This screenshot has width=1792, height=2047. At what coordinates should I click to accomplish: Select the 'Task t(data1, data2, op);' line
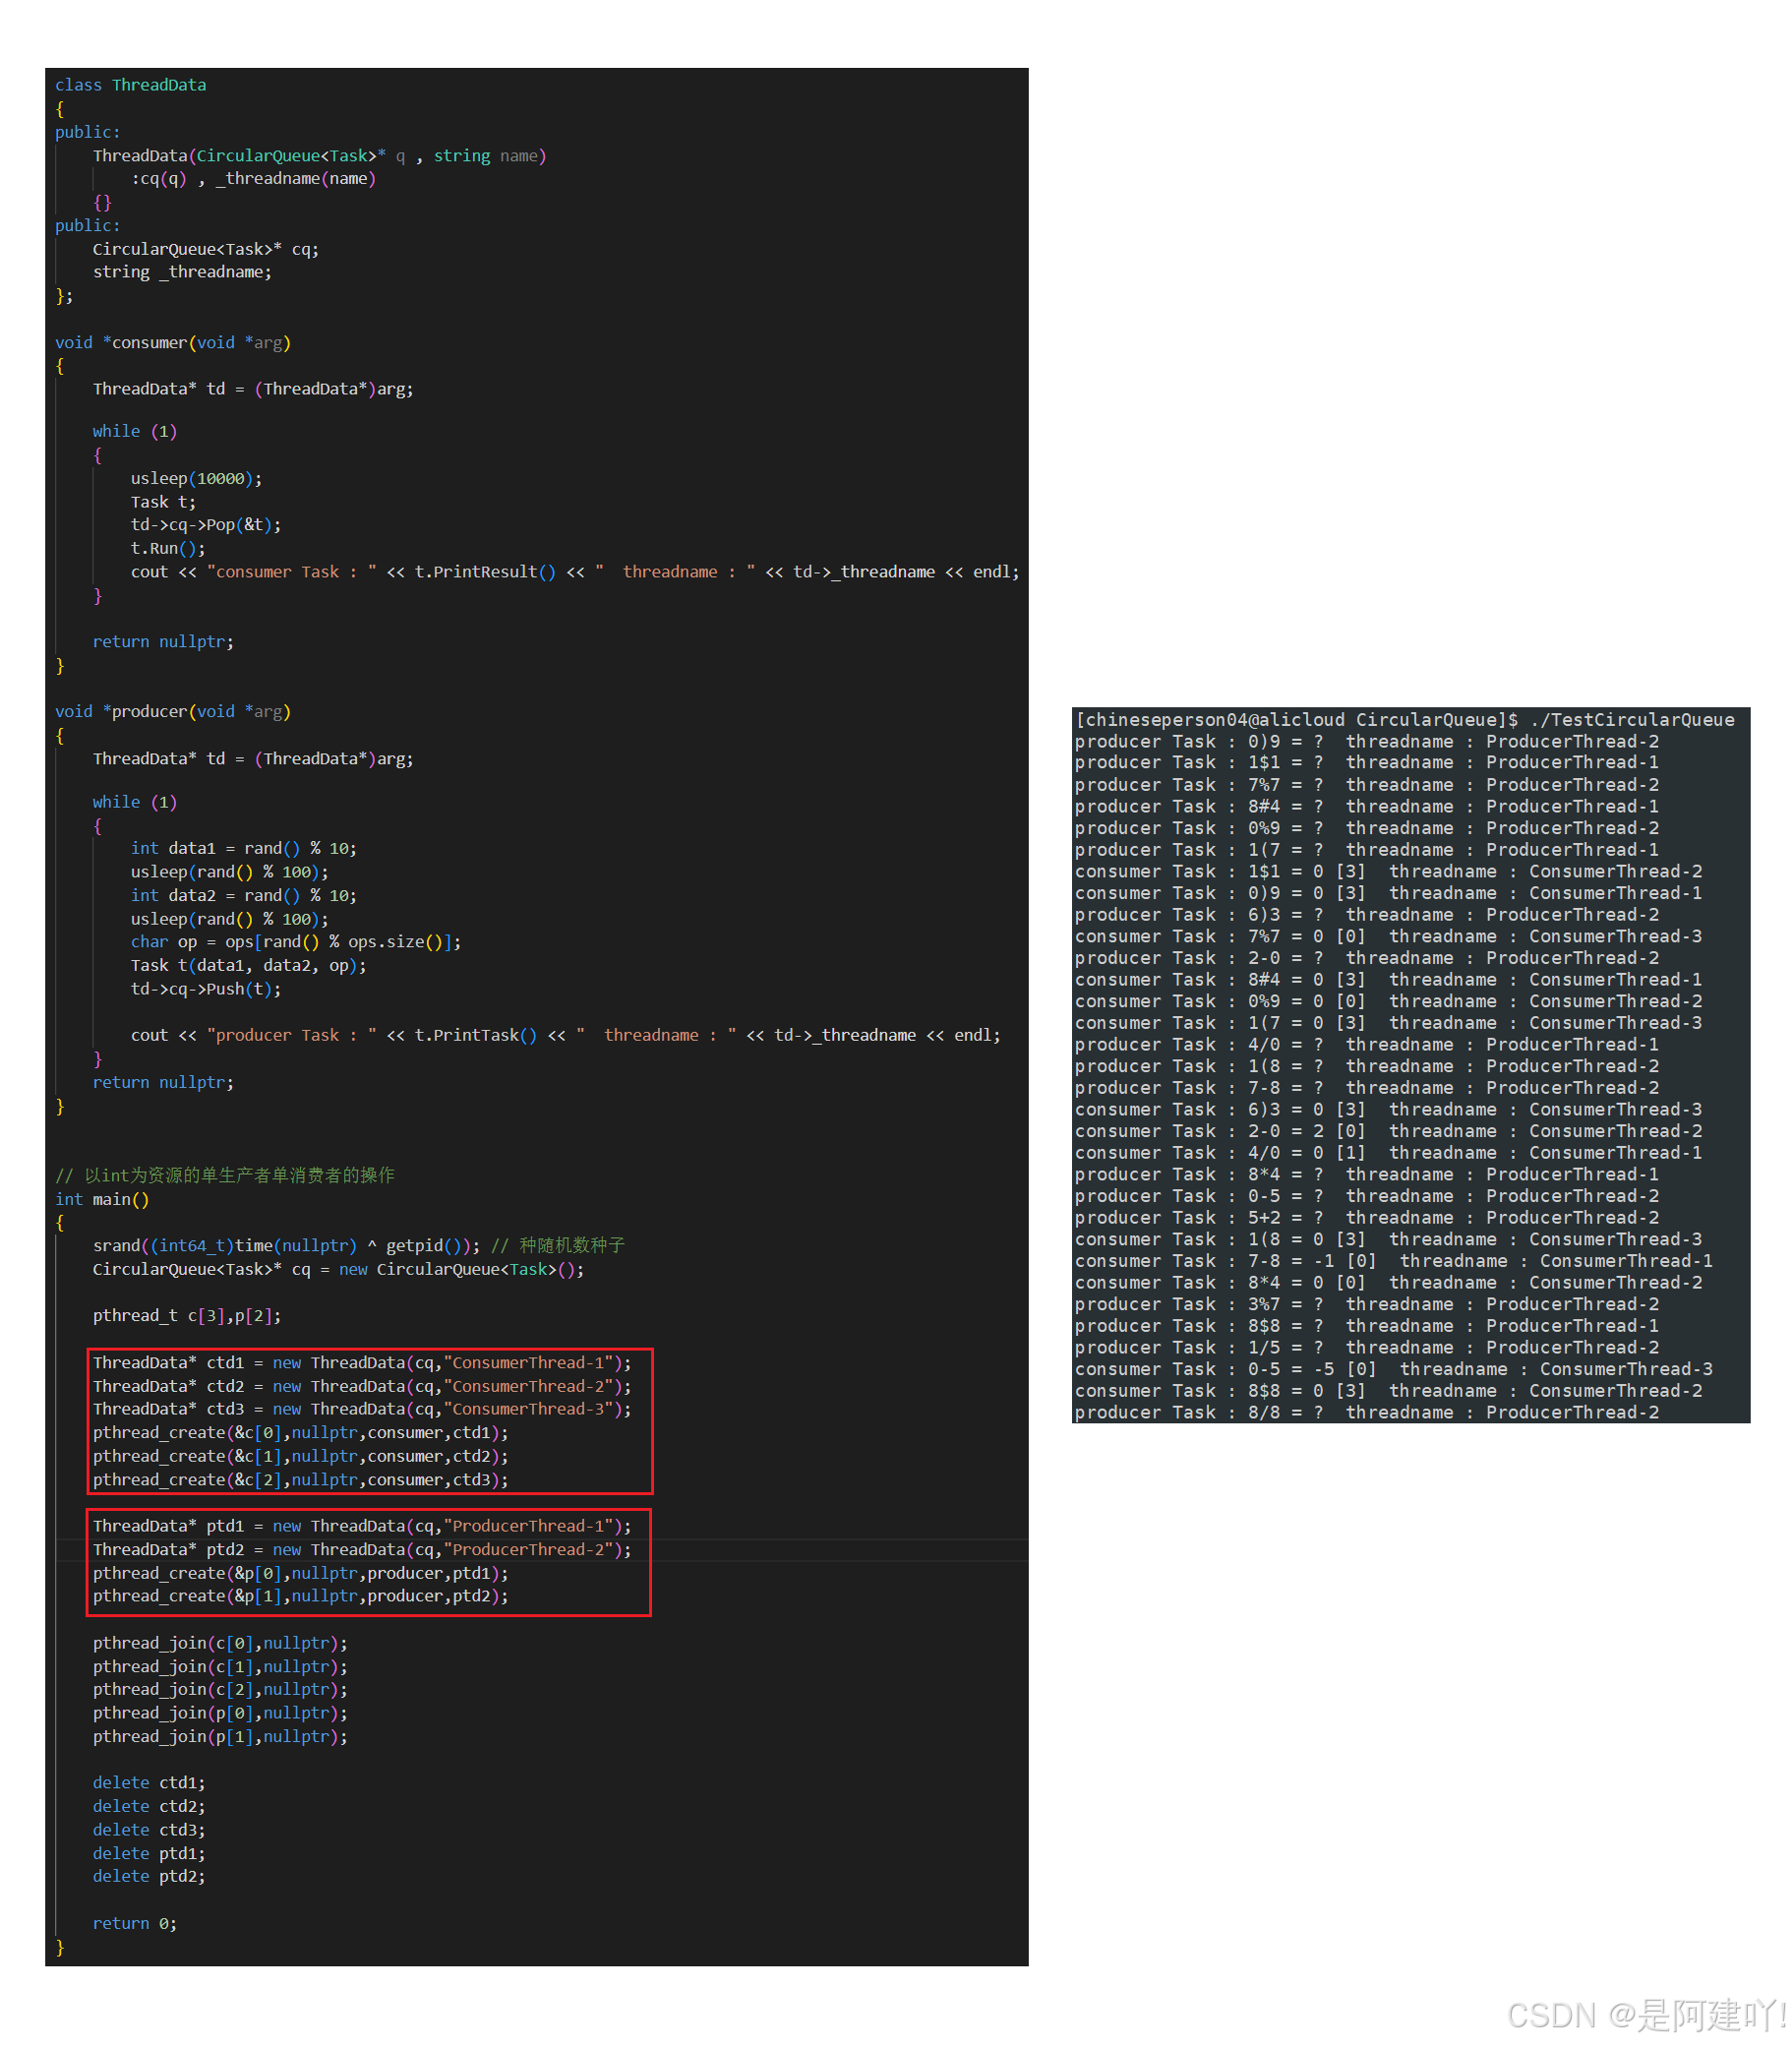248,966
